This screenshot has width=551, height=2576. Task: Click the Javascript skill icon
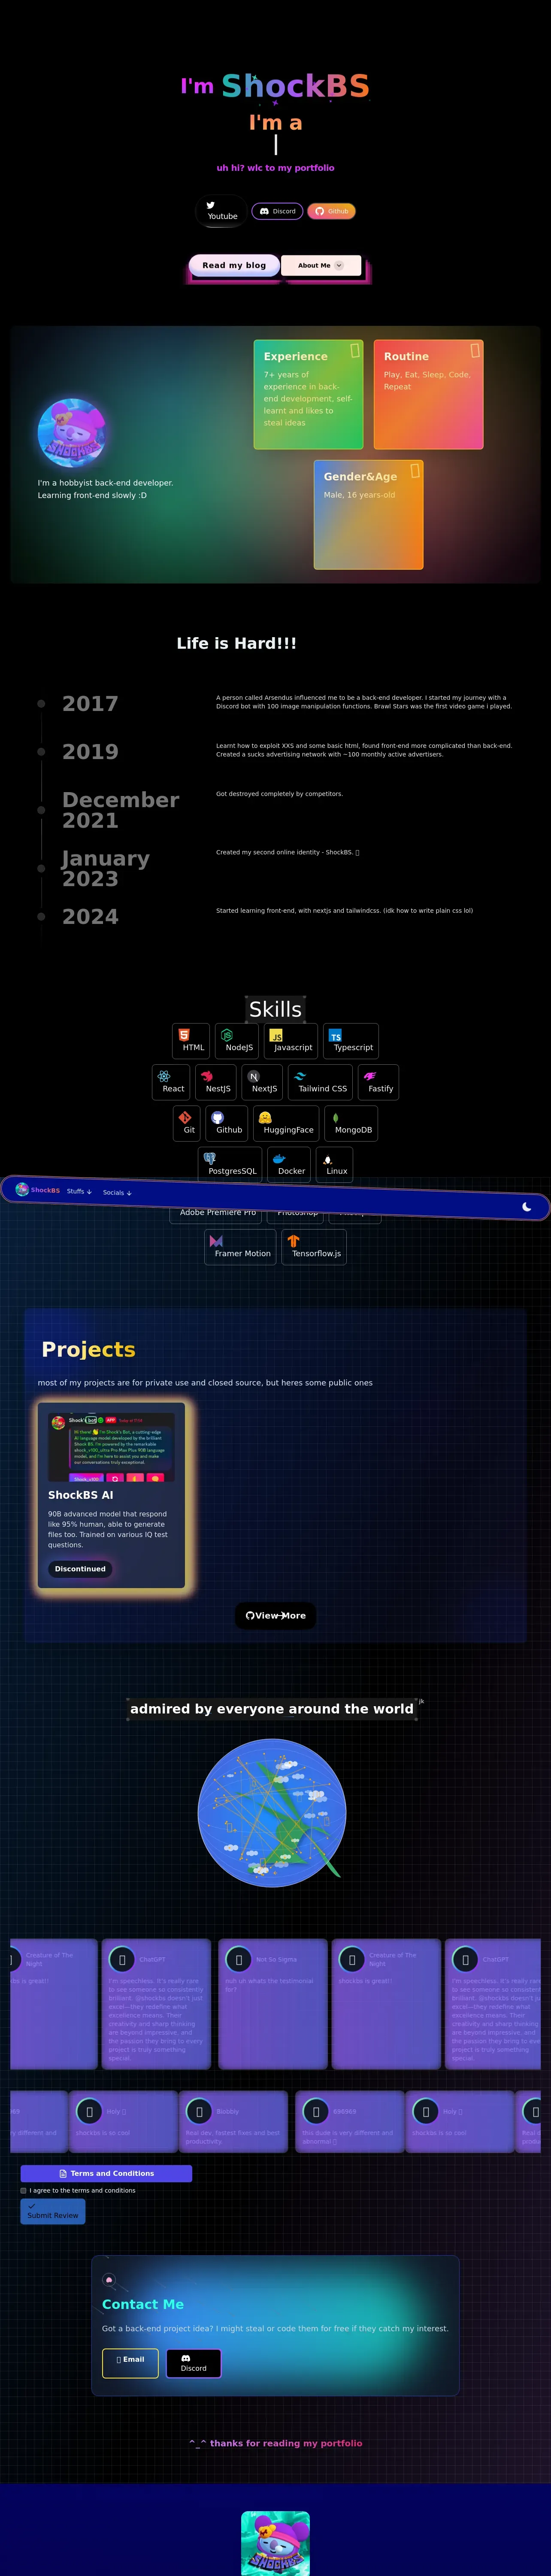[276, 1035]
